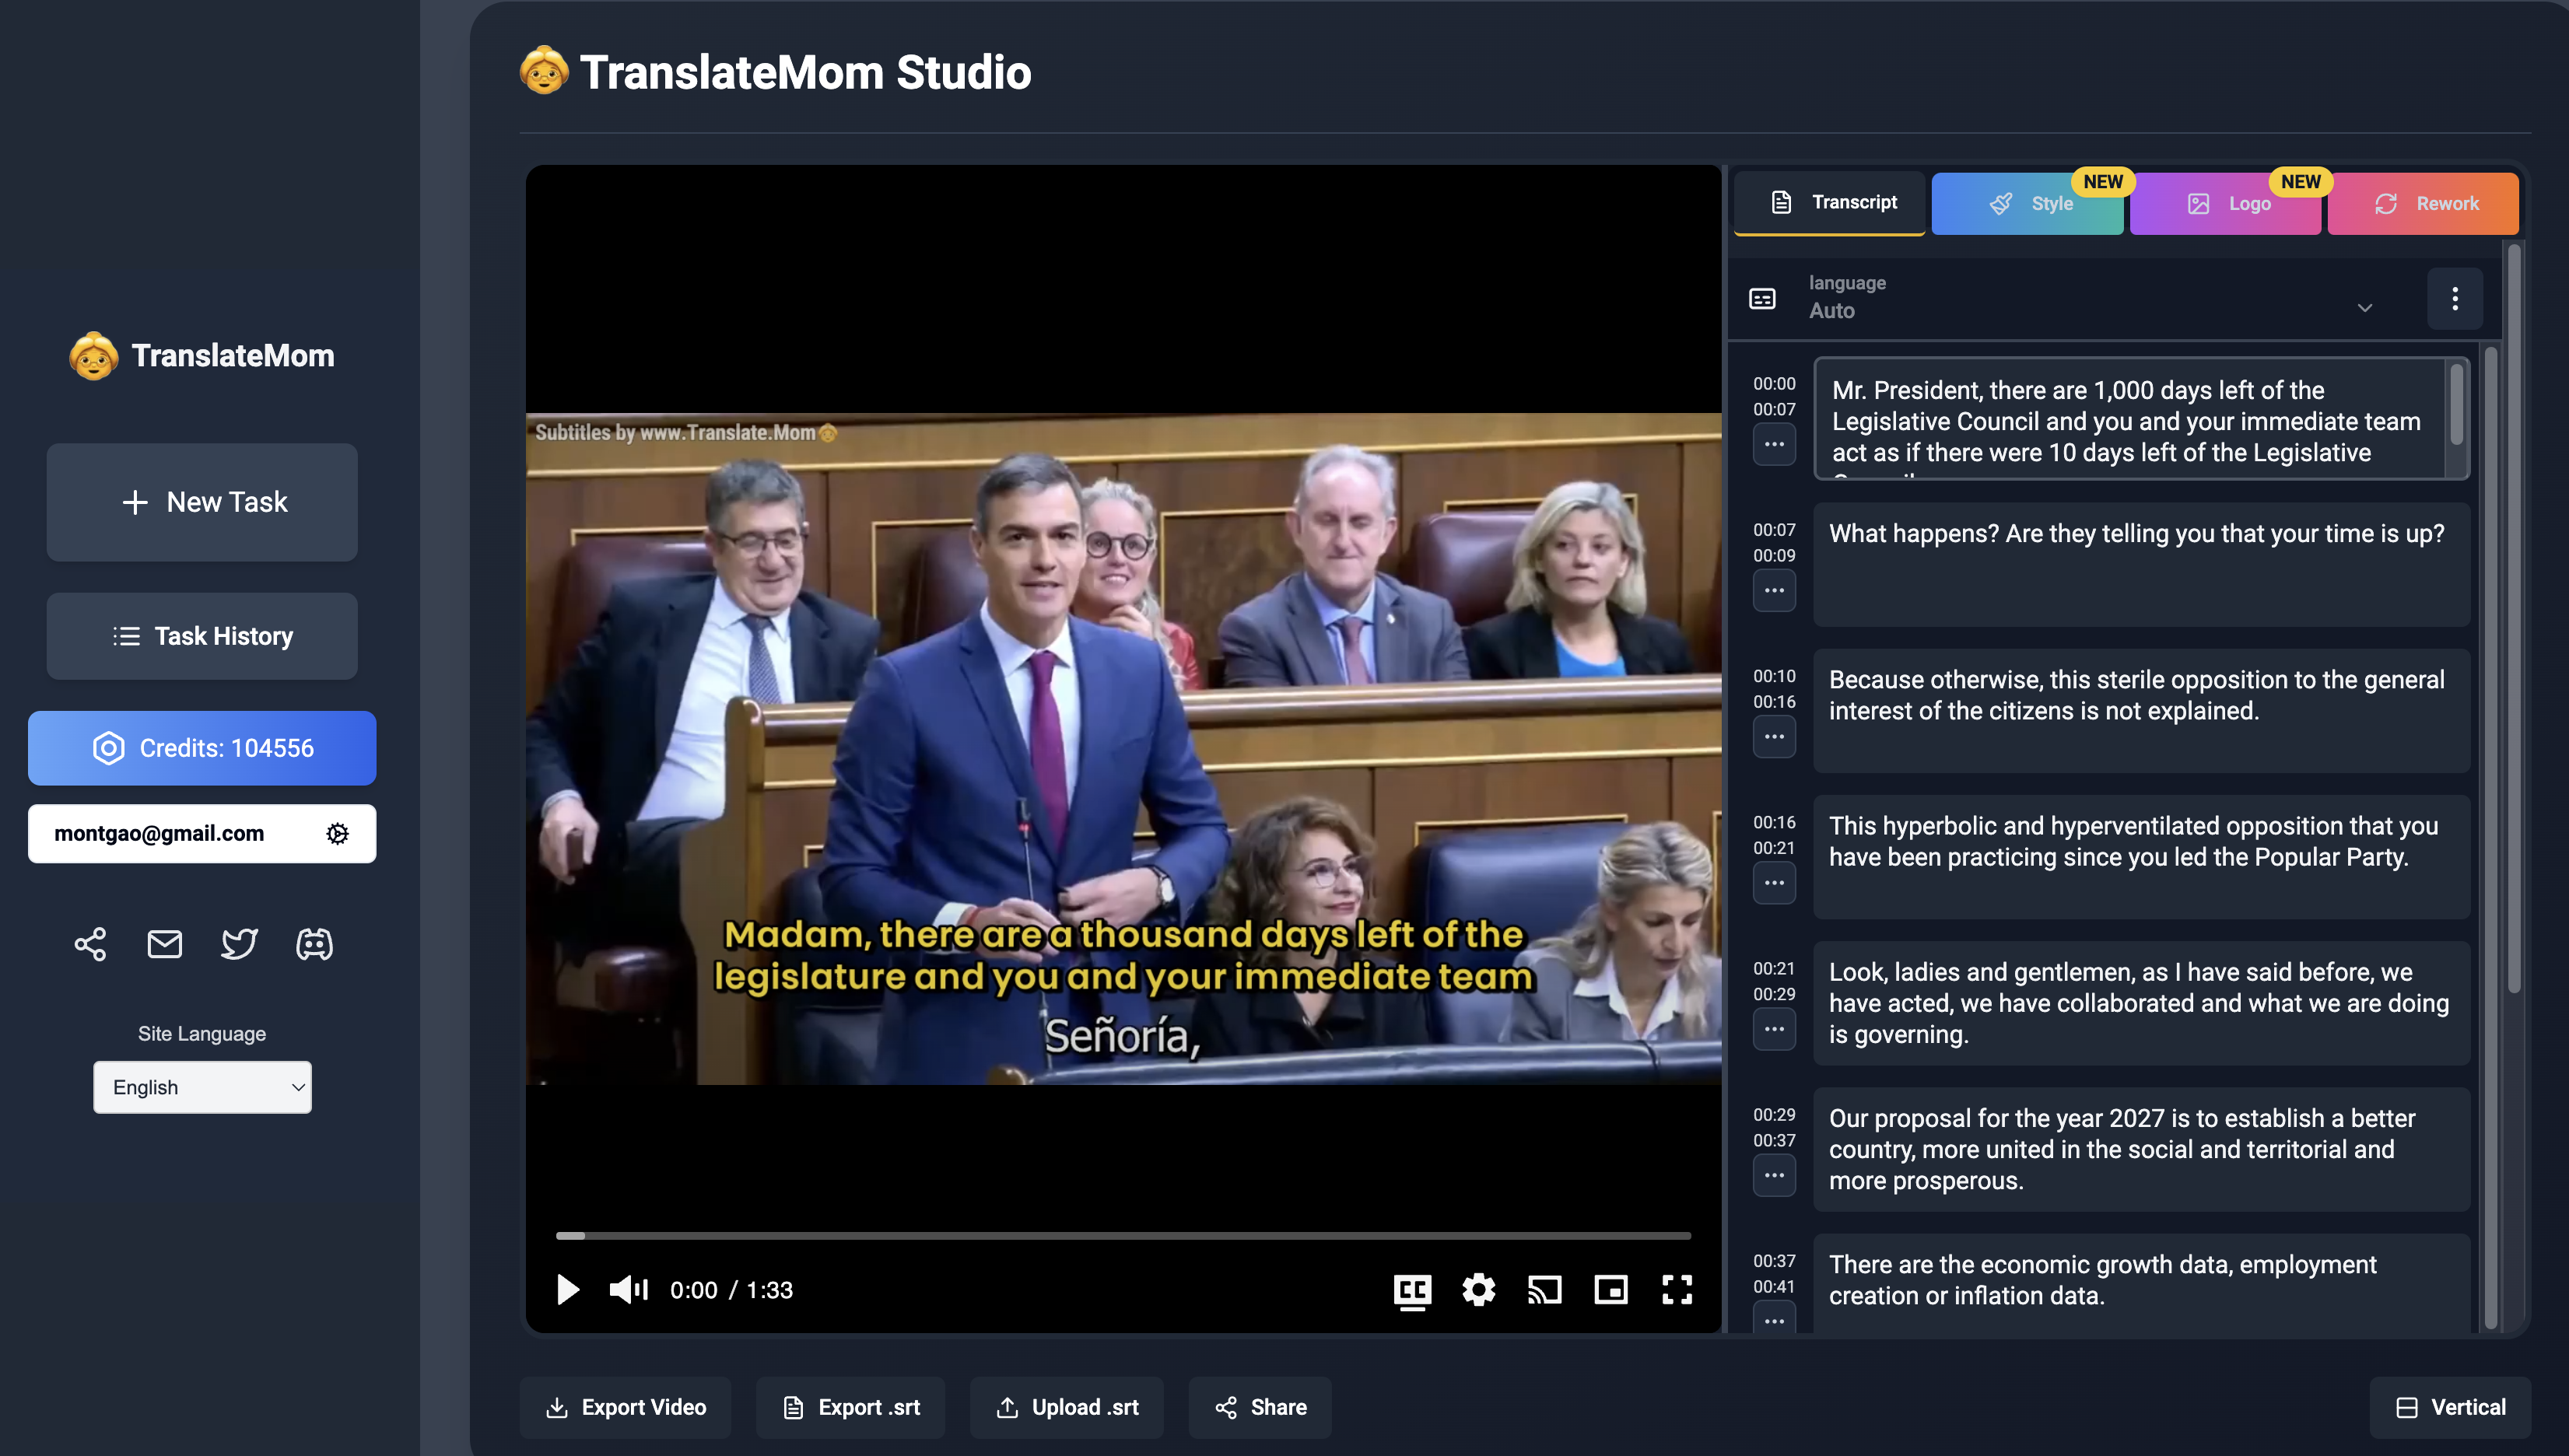Open the Site Language English dropdown
2569x1456 pixels.
tap(202, 1087)
